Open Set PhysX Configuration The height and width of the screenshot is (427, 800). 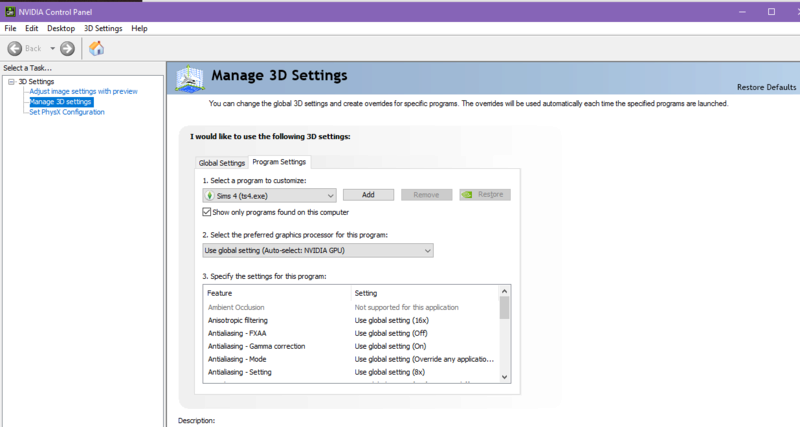[67, 112]
